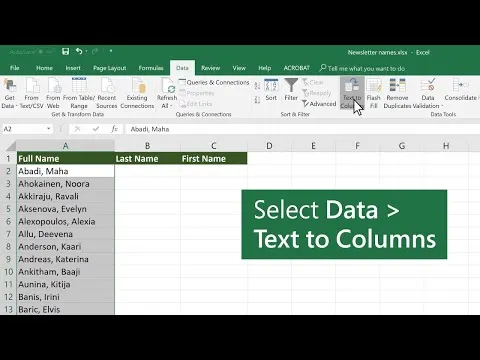Expand the Name Box dropdown arrow

click(x=49, y=129)
